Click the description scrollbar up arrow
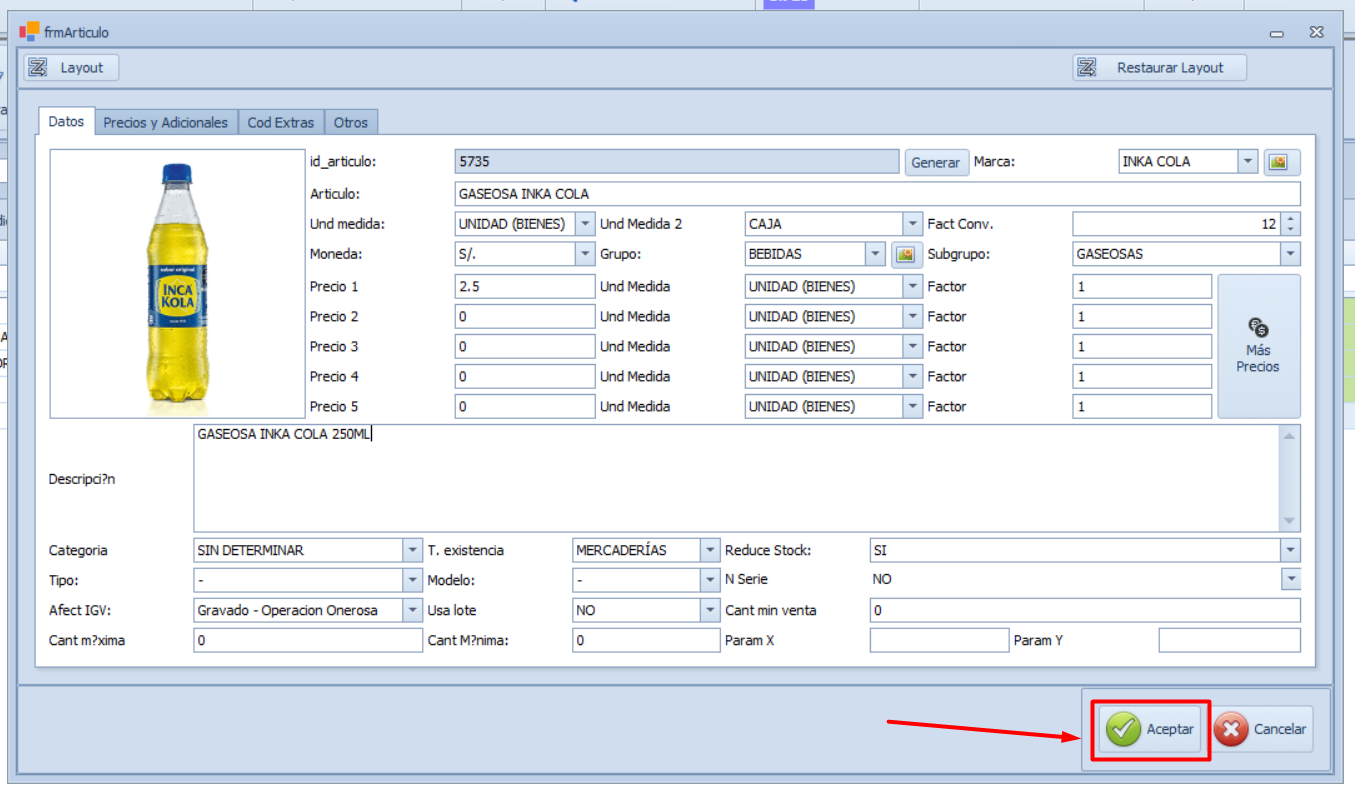Image resolution: width=1355 pixels, height=799 pixels. point(1290,435)
